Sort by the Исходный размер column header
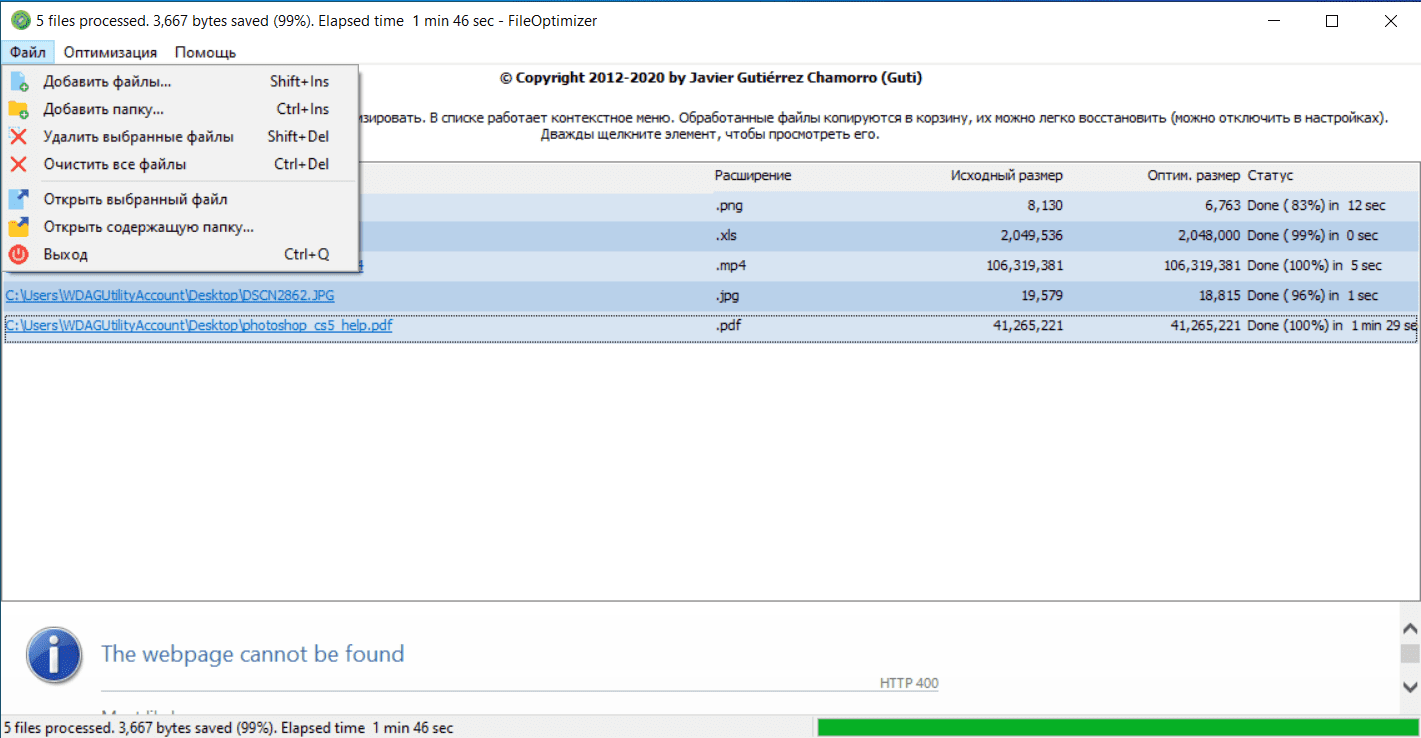1421x738 pixels. click(x=1006, y=176)
